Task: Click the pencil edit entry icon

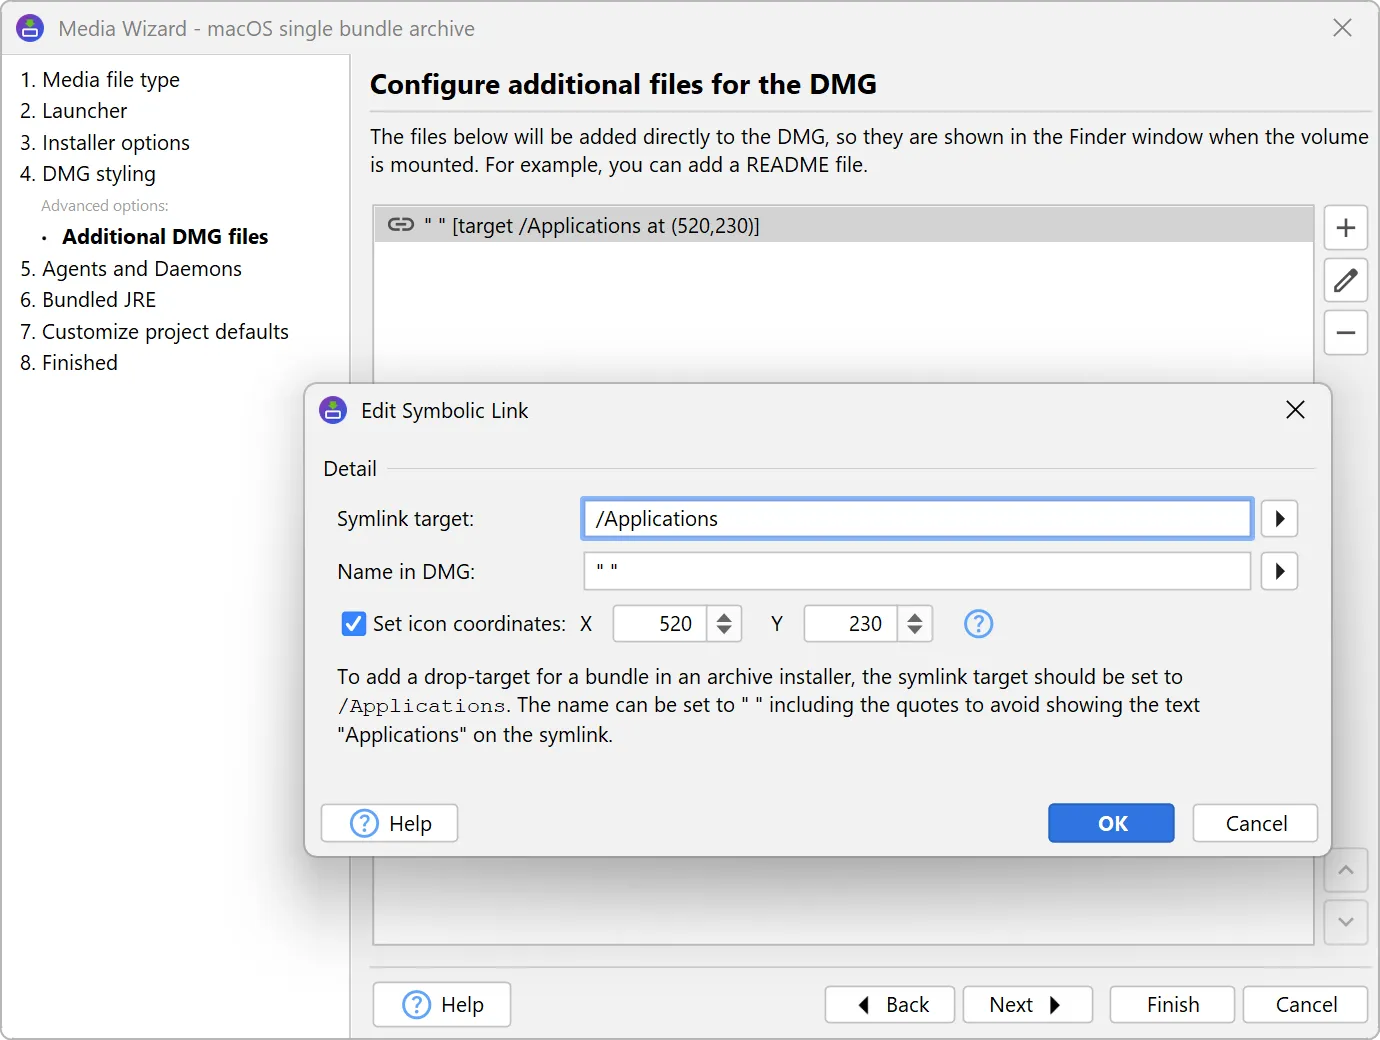Action: click(x=1345, y=280)
